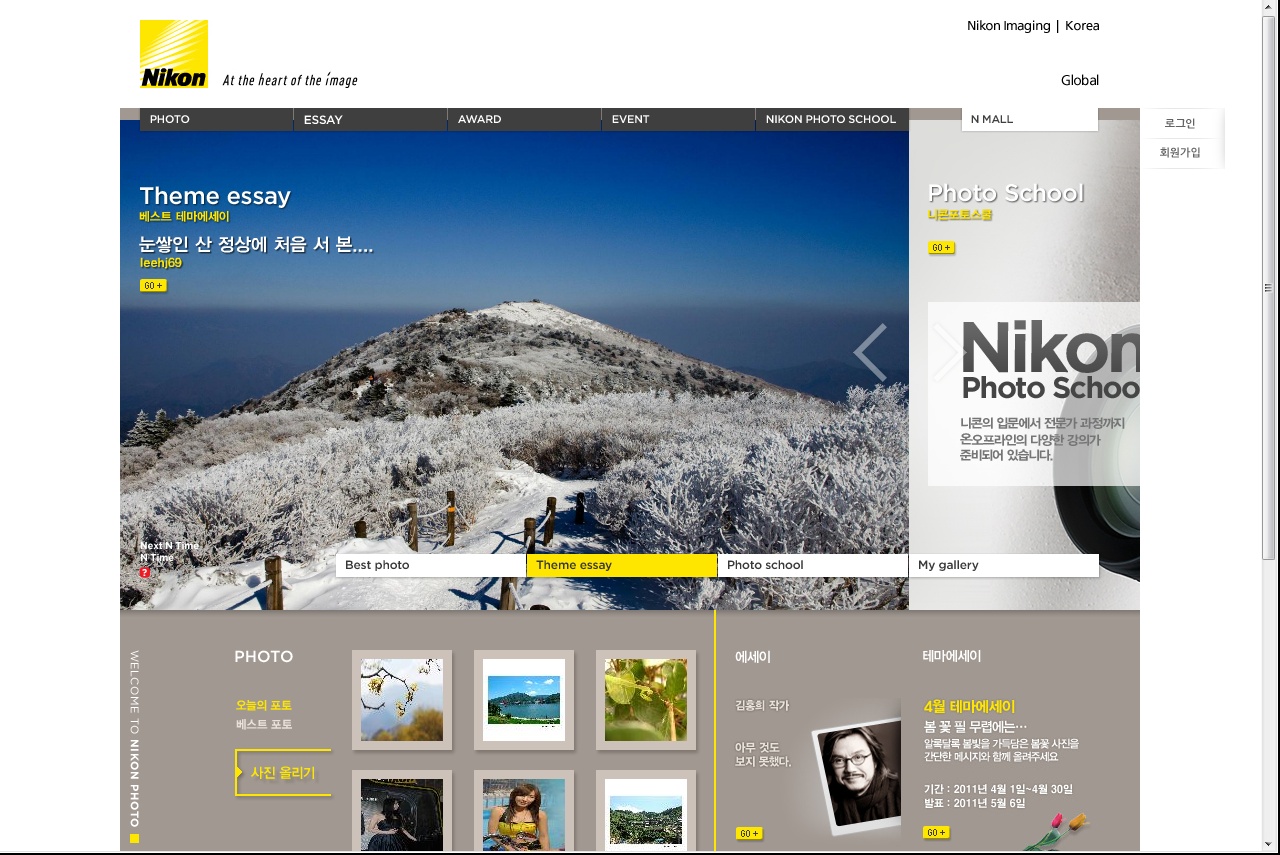Click the left arrow on the slideshow
Viewport: 1280px width, 855px height.
click(870, 353)
